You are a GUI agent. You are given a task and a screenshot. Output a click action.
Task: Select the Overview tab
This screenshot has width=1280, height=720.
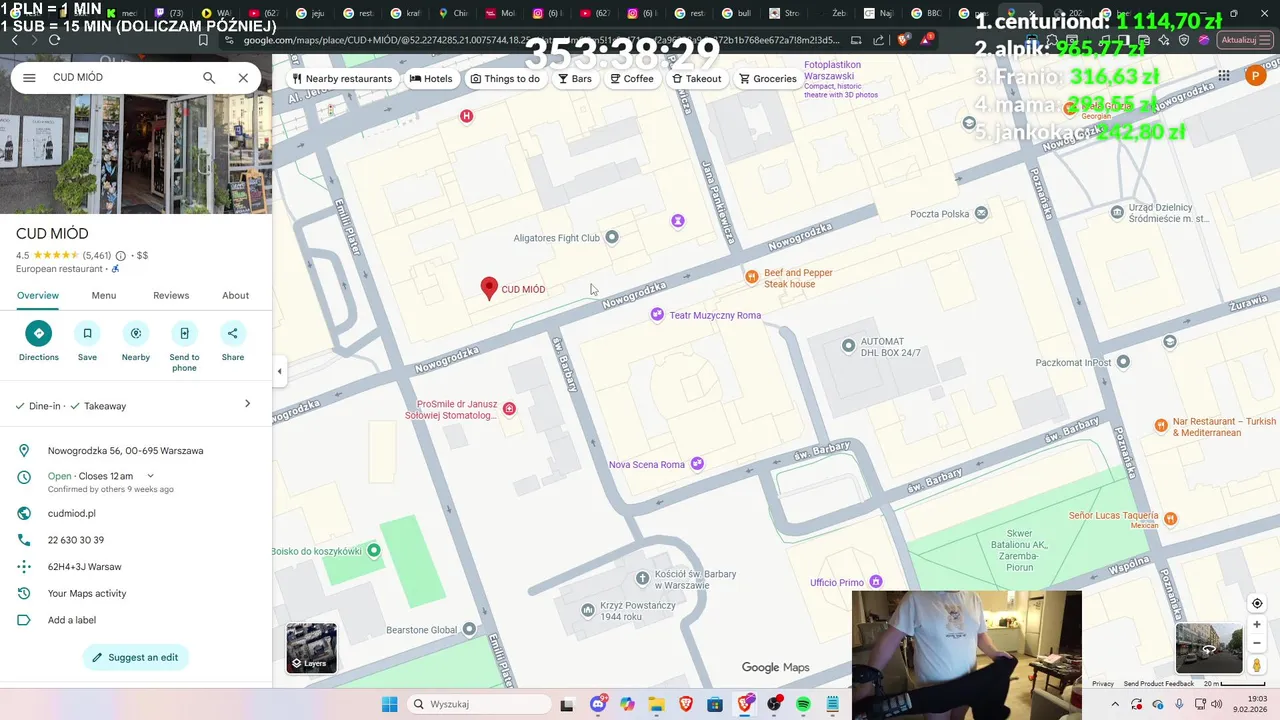[x=38, y=295]
